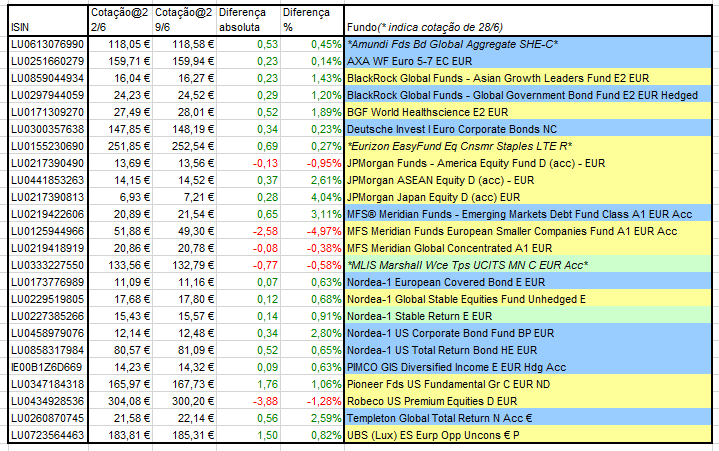Viewport: 719px width, 451px height.
Task: Select the Nordea-1 US Corporate Bond Fund cell
Action: pyautogui.click(x=528, y=333)
